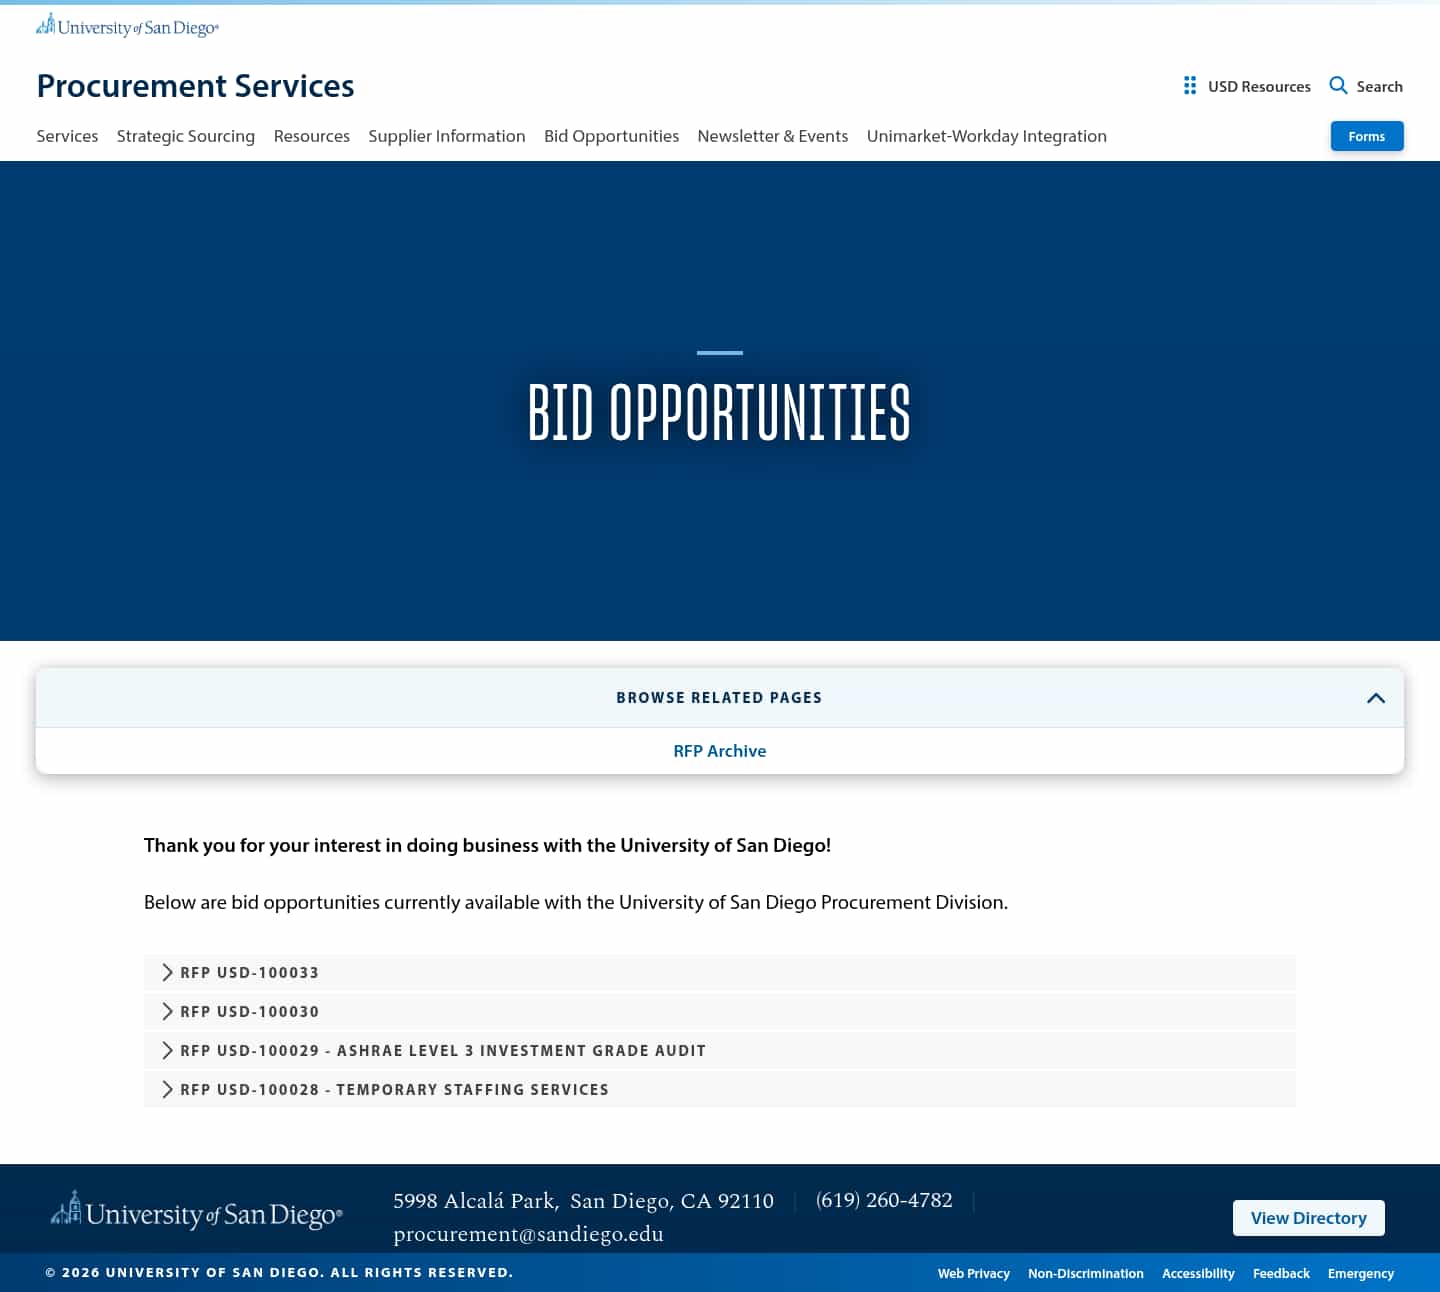Click the Search magnifying glass icon
This screenshot has height=1292, width=1440.
(1338, 86)
